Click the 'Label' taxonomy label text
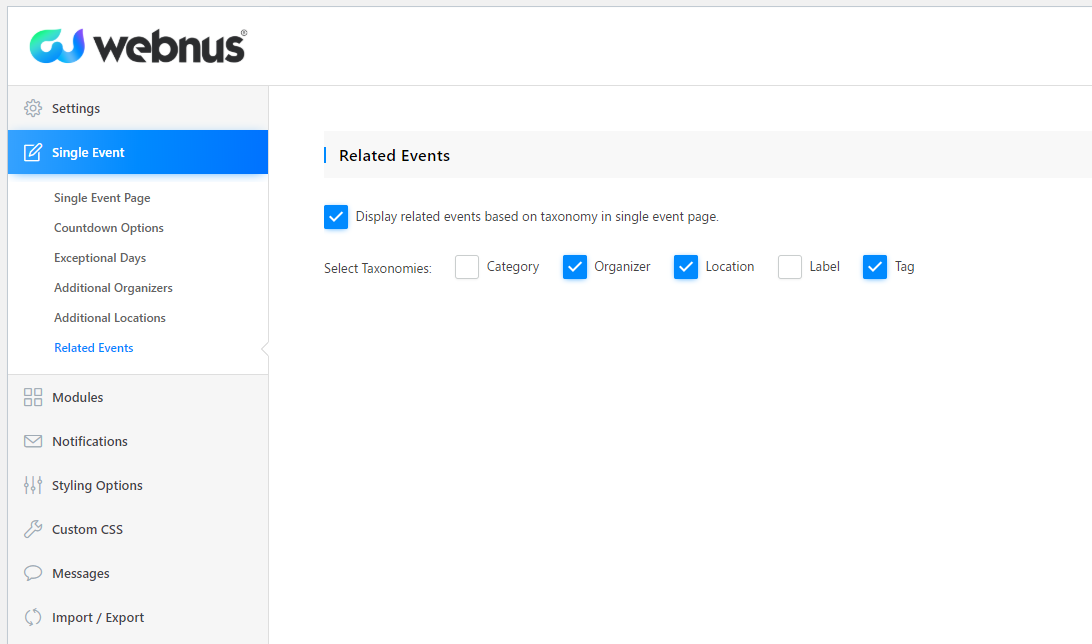1092x644 pixels. (x=824, y=267)
